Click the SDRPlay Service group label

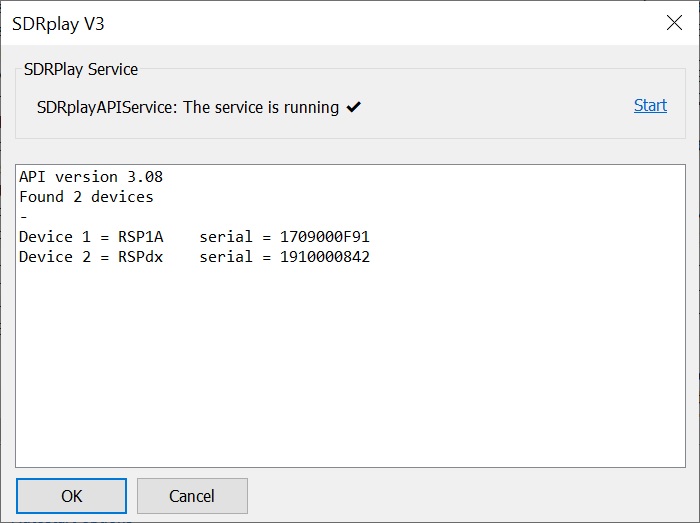pos(81,69)
